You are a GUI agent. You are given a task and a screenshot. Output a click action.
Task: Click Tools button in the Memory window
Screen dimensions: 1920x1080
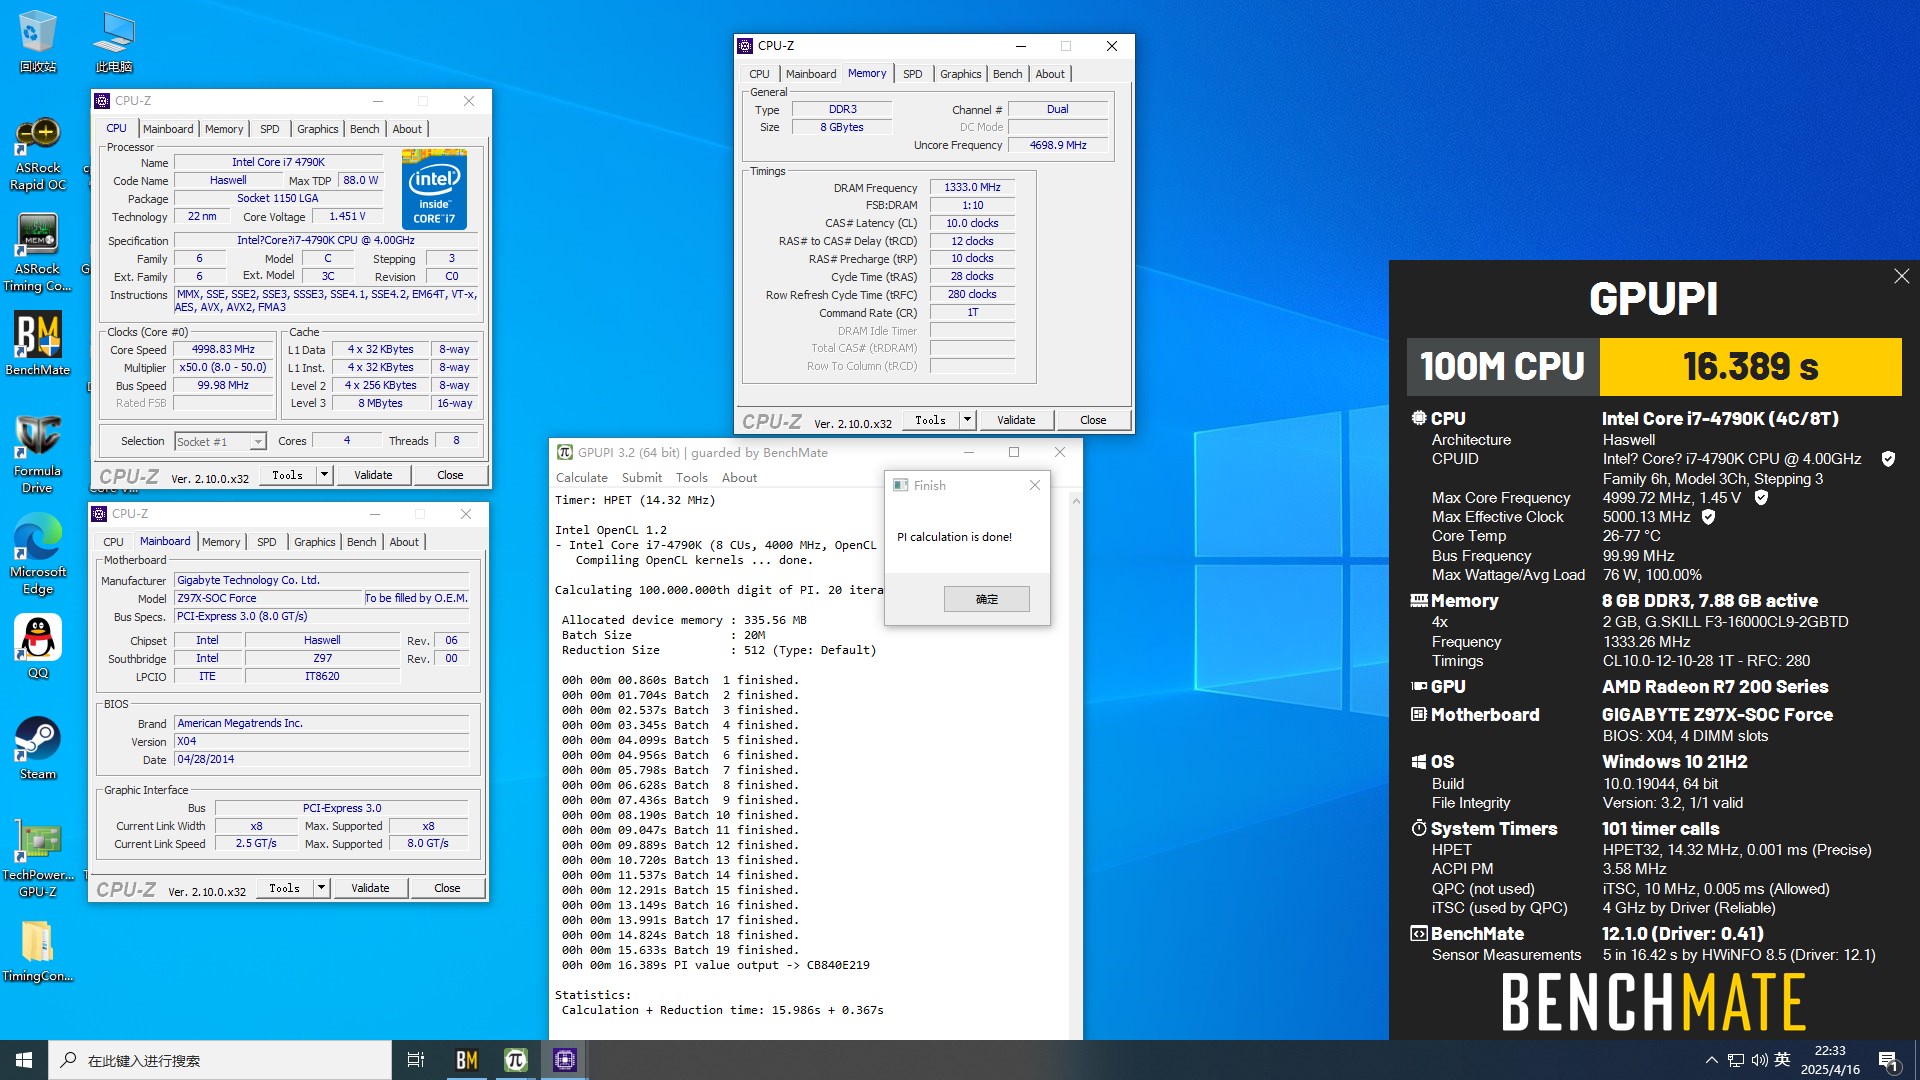point(930,420)
